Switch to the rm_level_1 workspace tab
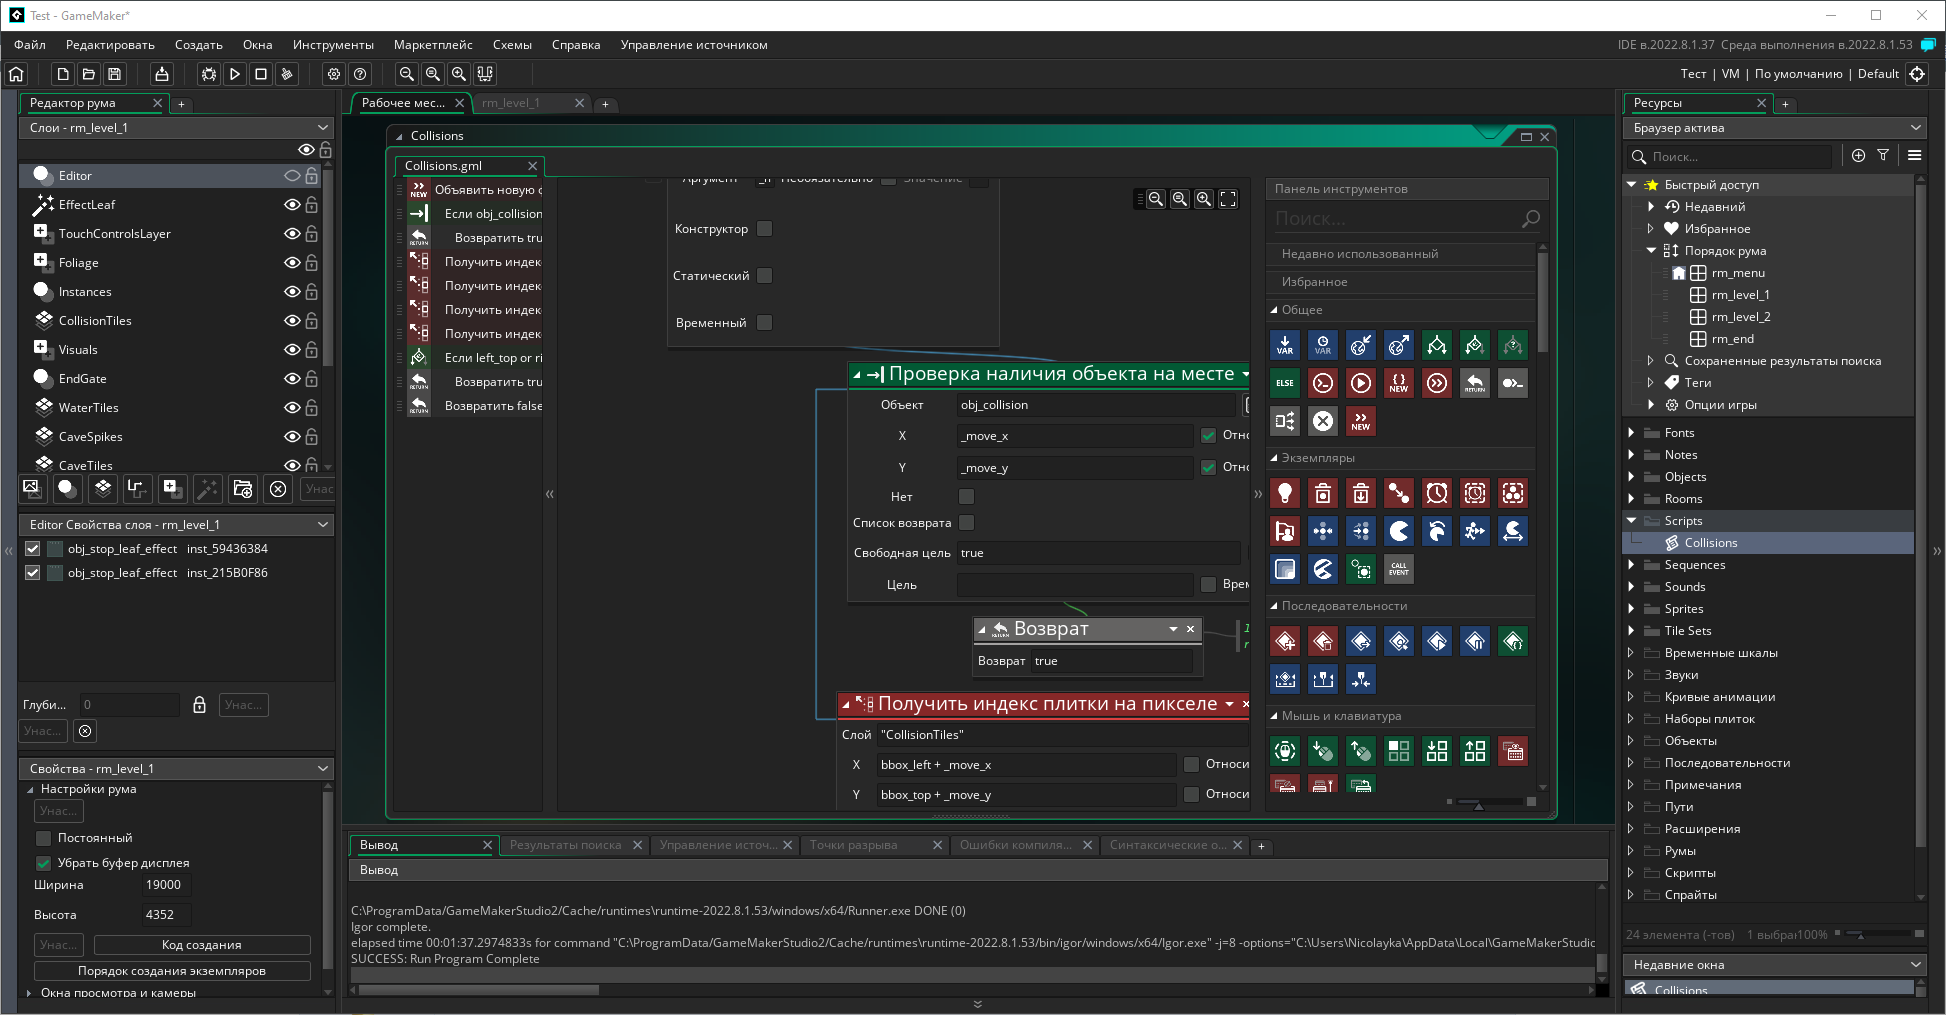Screen dimensions: 1946x1015 point(511,103)
